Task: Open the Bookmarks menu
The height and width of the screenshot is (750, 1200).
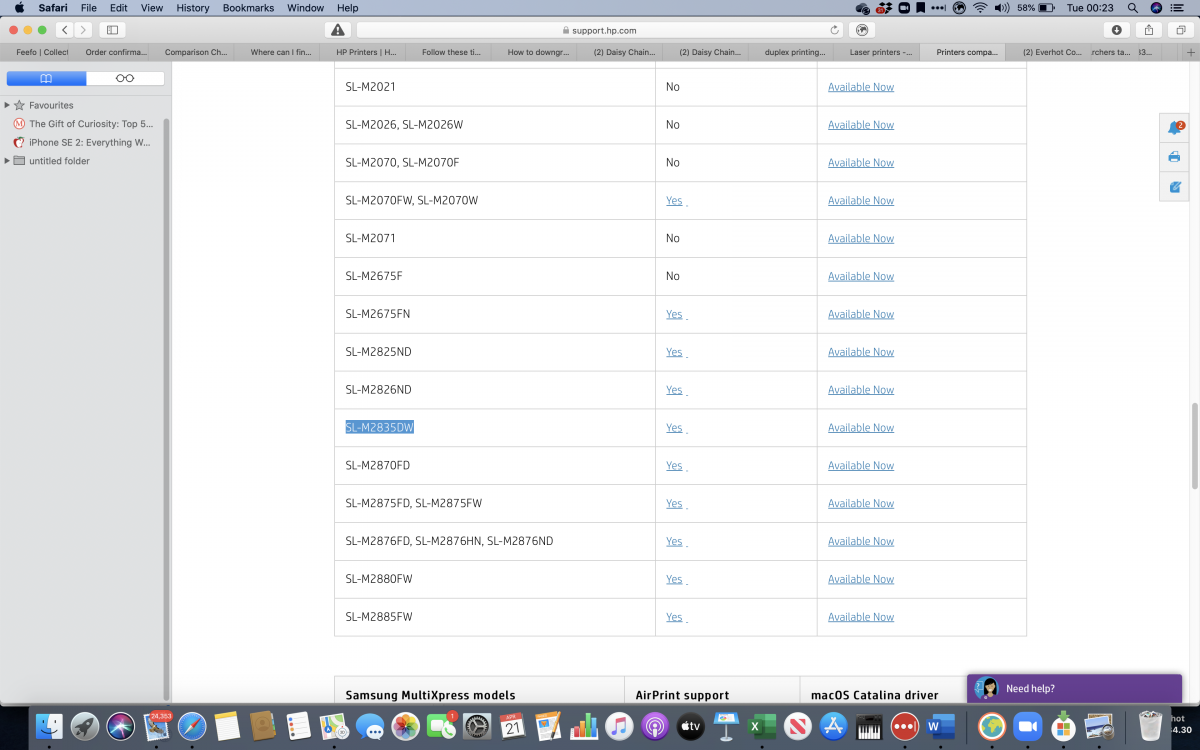Action: pyautogui.click(x=248, y=7)
